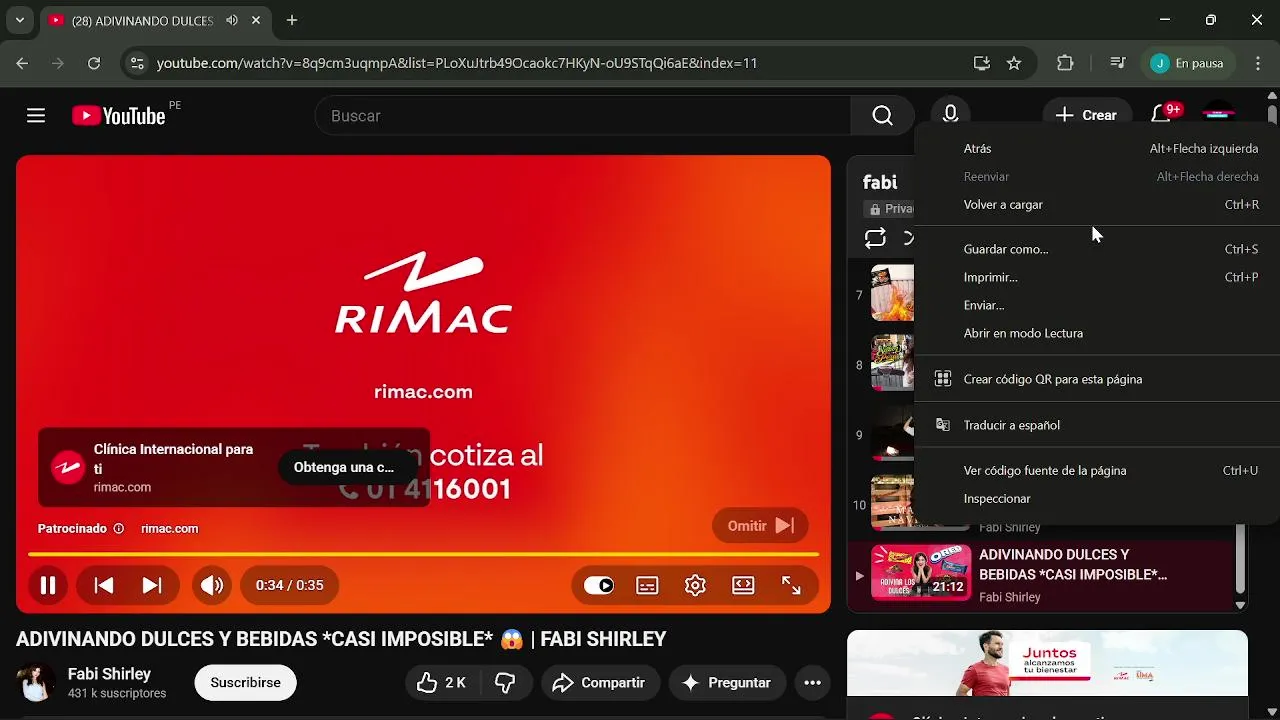The width and height of the screenshot is (1280, 720).
Task: Open the Chrome extensions icon
Action: pos(1065,63)
